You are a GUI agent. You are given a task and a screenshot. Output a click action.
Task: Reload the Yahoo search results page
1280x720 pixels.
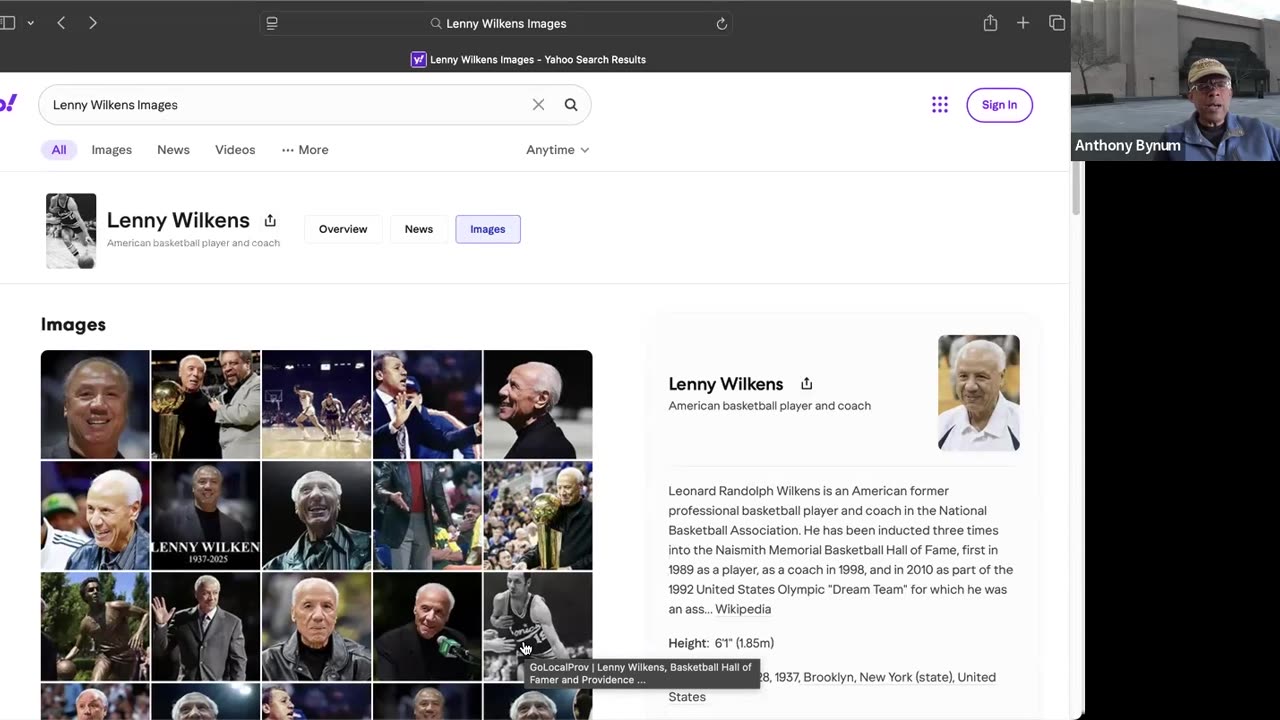(x=721, y=24)
